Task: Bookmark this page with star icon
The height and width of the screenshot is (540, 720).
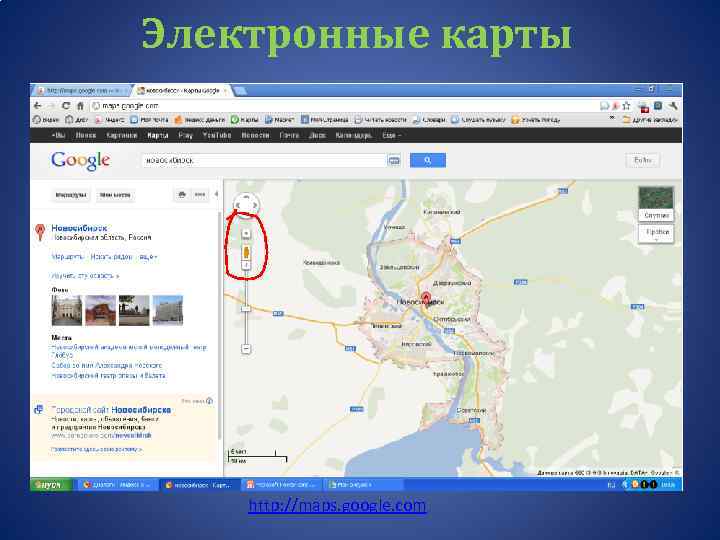Action: coord(626,106)
